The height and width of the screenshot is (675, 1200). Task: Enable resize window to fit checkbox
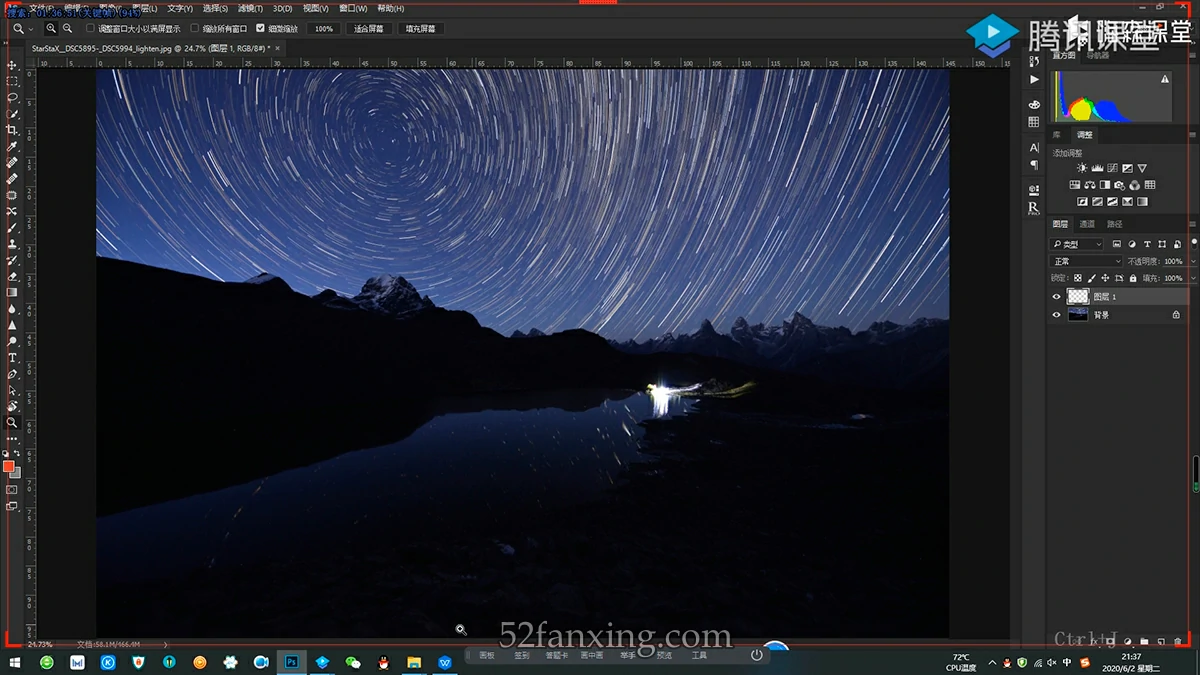click(x=90, y=29)
